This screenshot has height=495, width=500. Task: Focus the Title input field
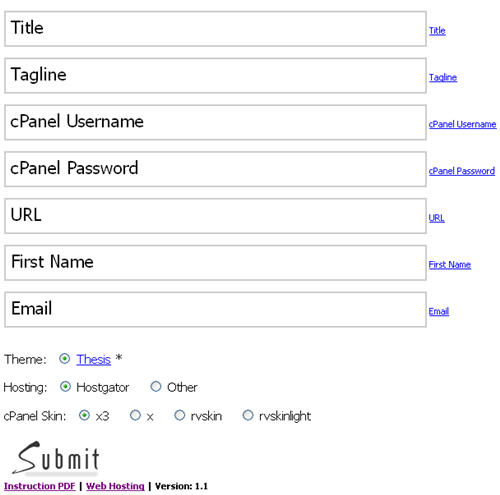[x=215, y=29]
